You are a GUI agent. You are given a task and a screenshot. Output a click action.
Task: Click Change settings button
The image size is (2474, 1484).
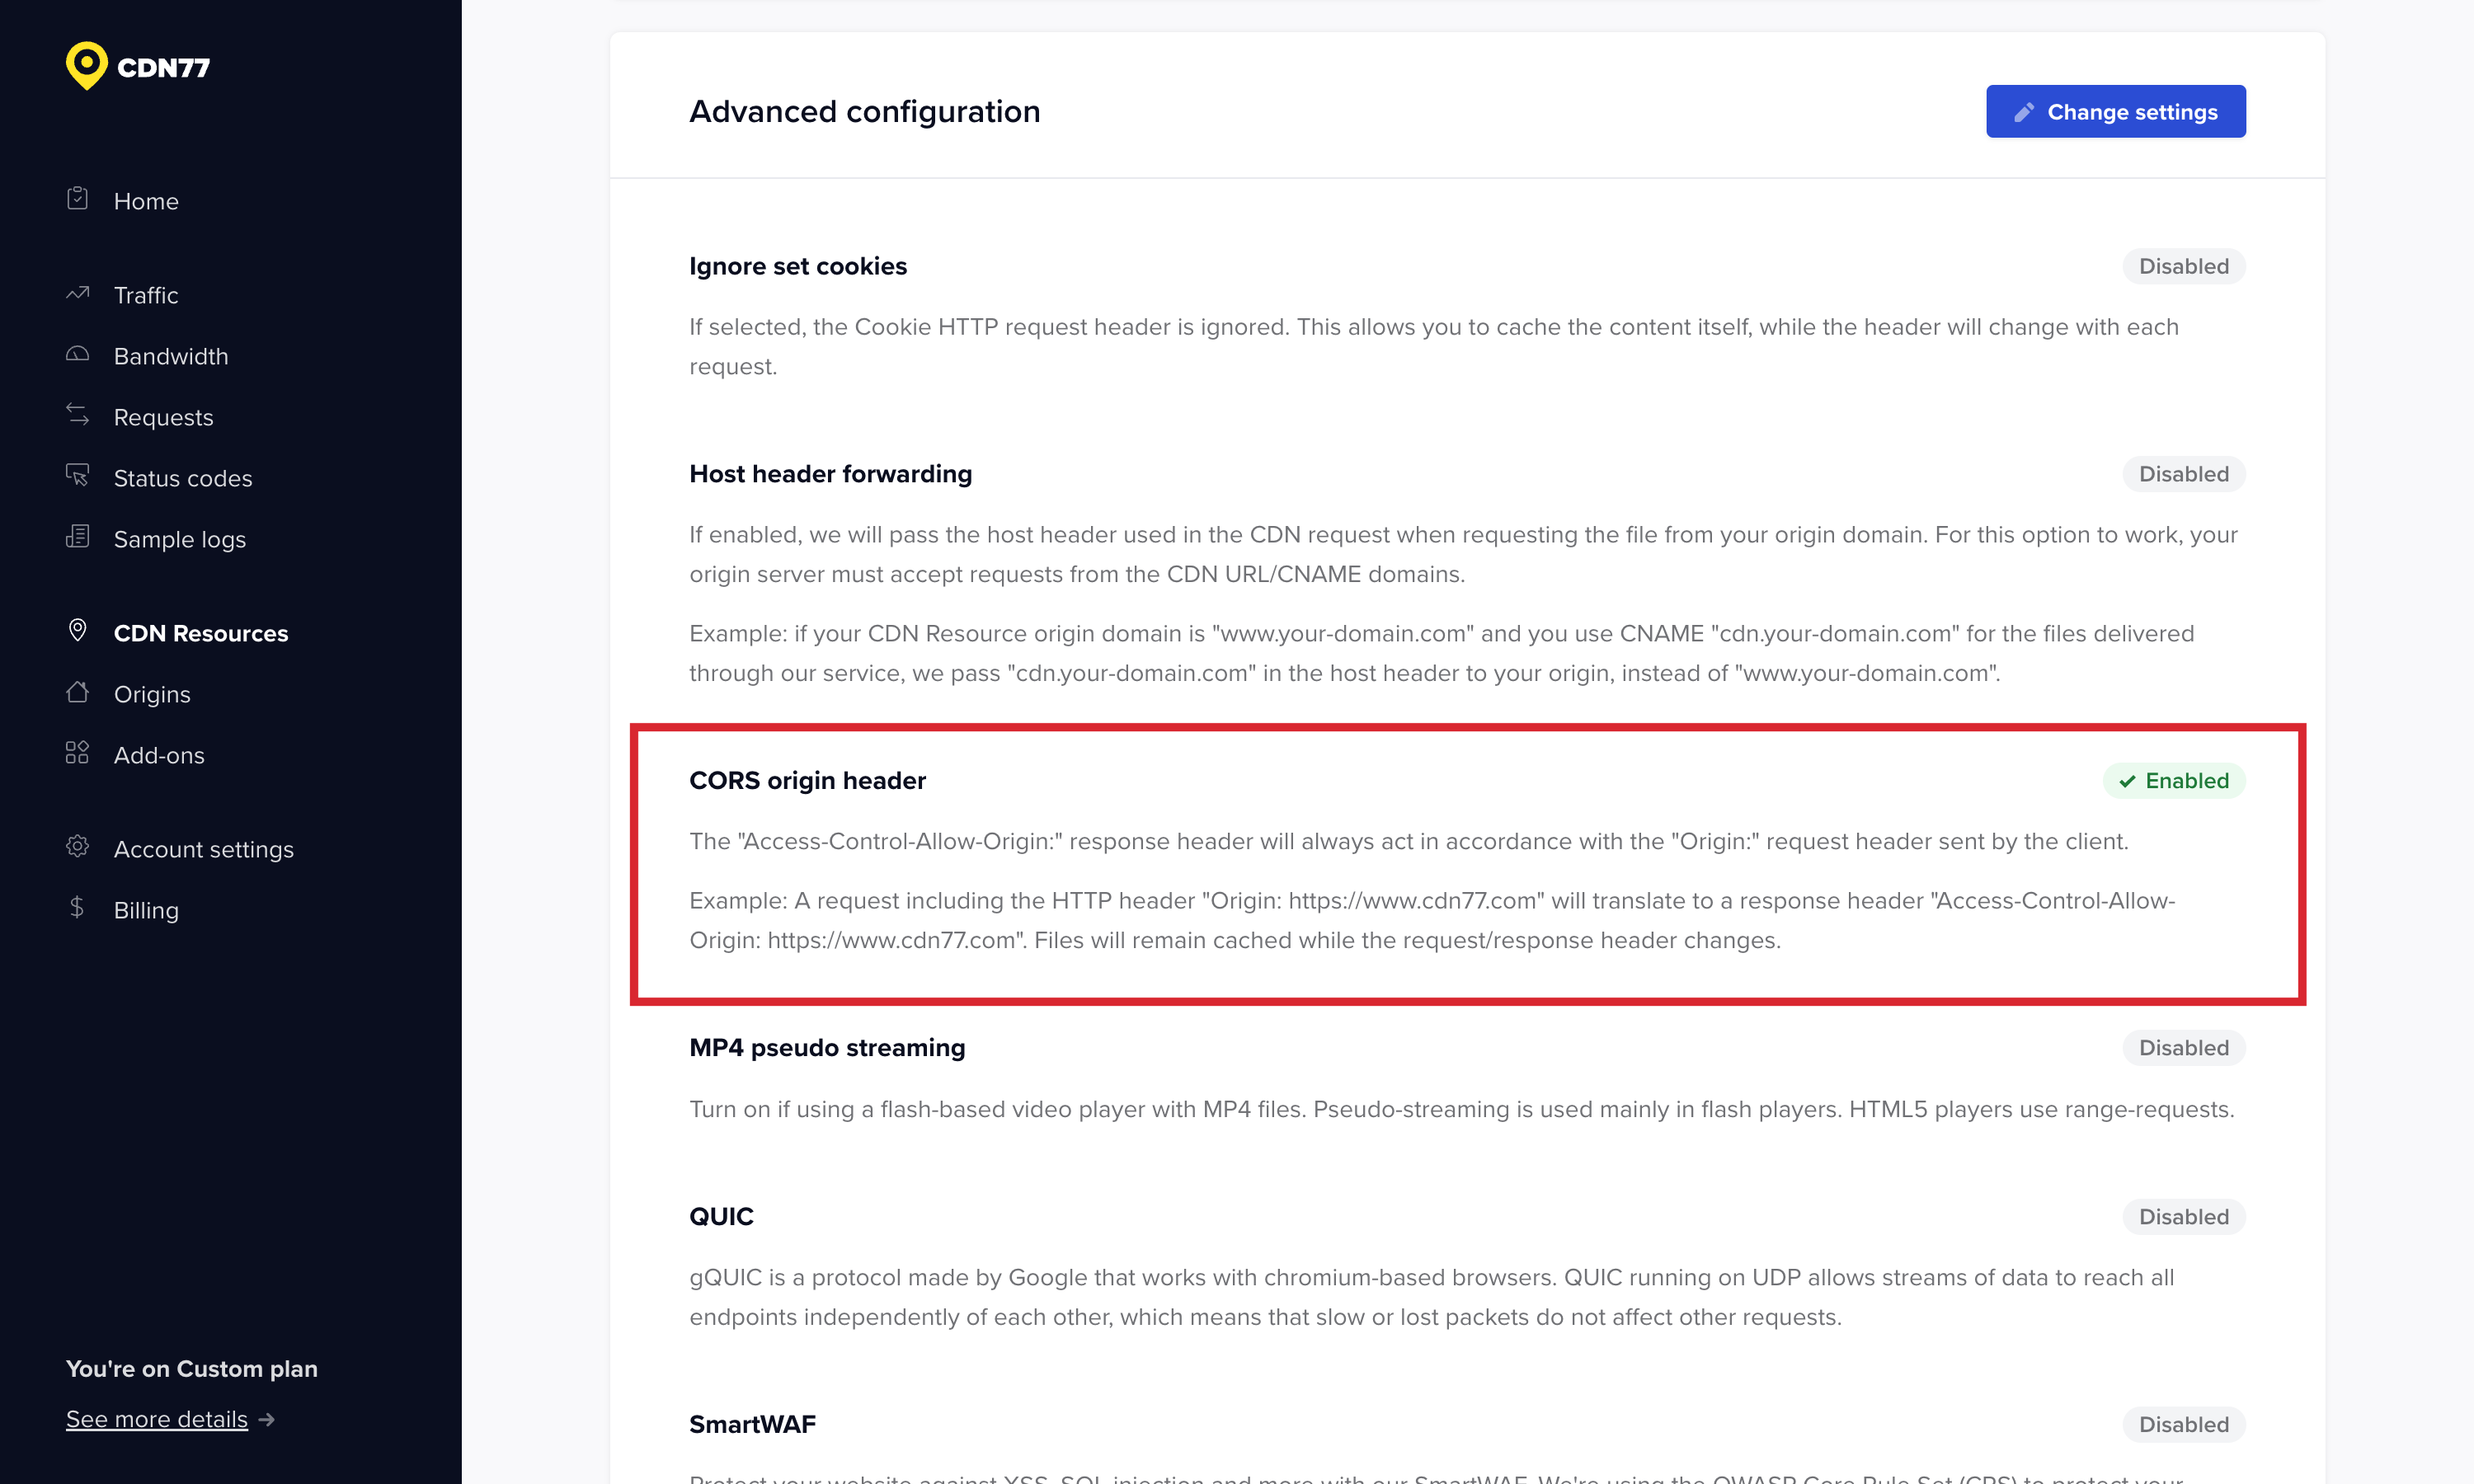coord(2115,111)
